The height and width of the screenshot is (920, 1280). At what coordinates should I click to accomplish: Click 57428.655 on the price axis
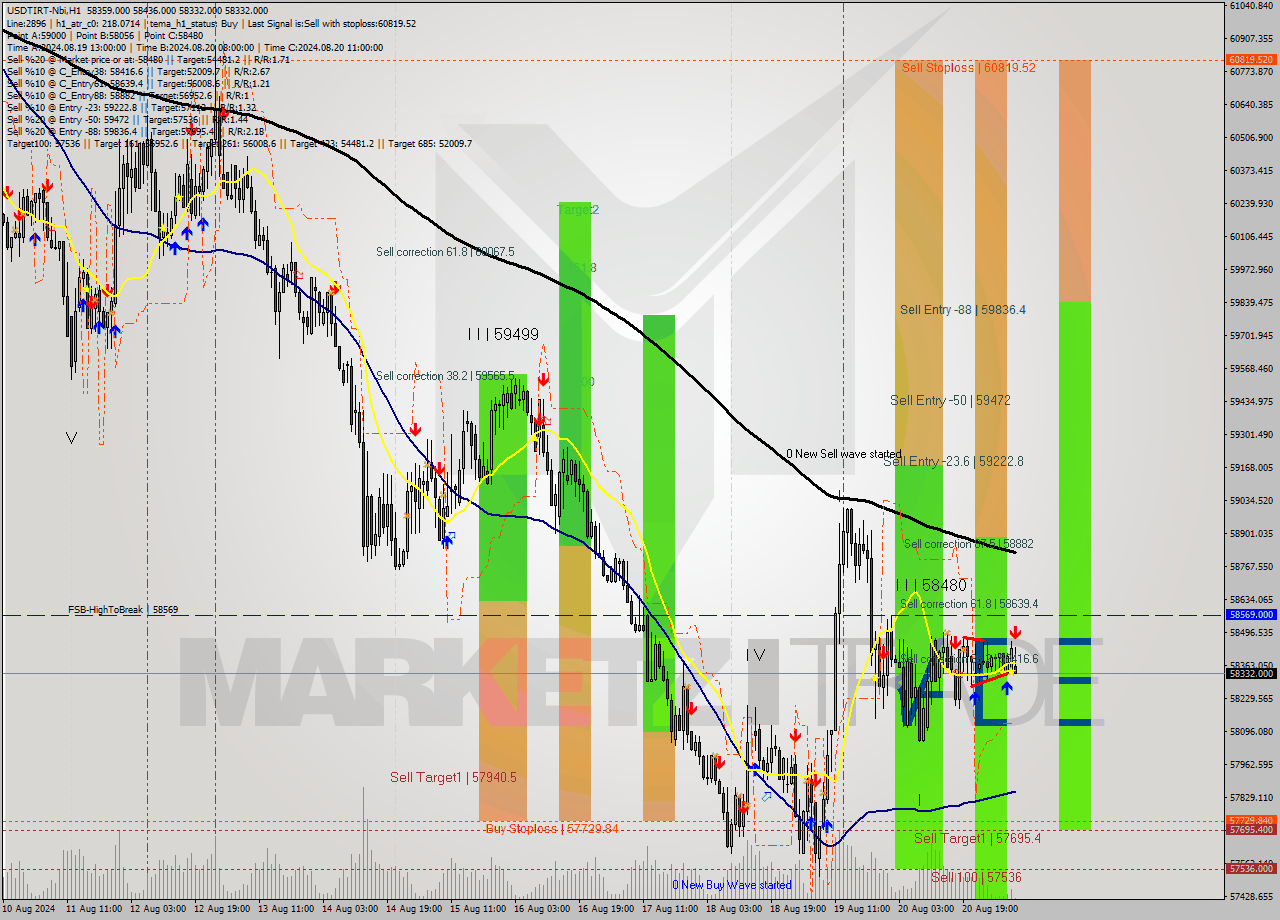(1251, 896)
